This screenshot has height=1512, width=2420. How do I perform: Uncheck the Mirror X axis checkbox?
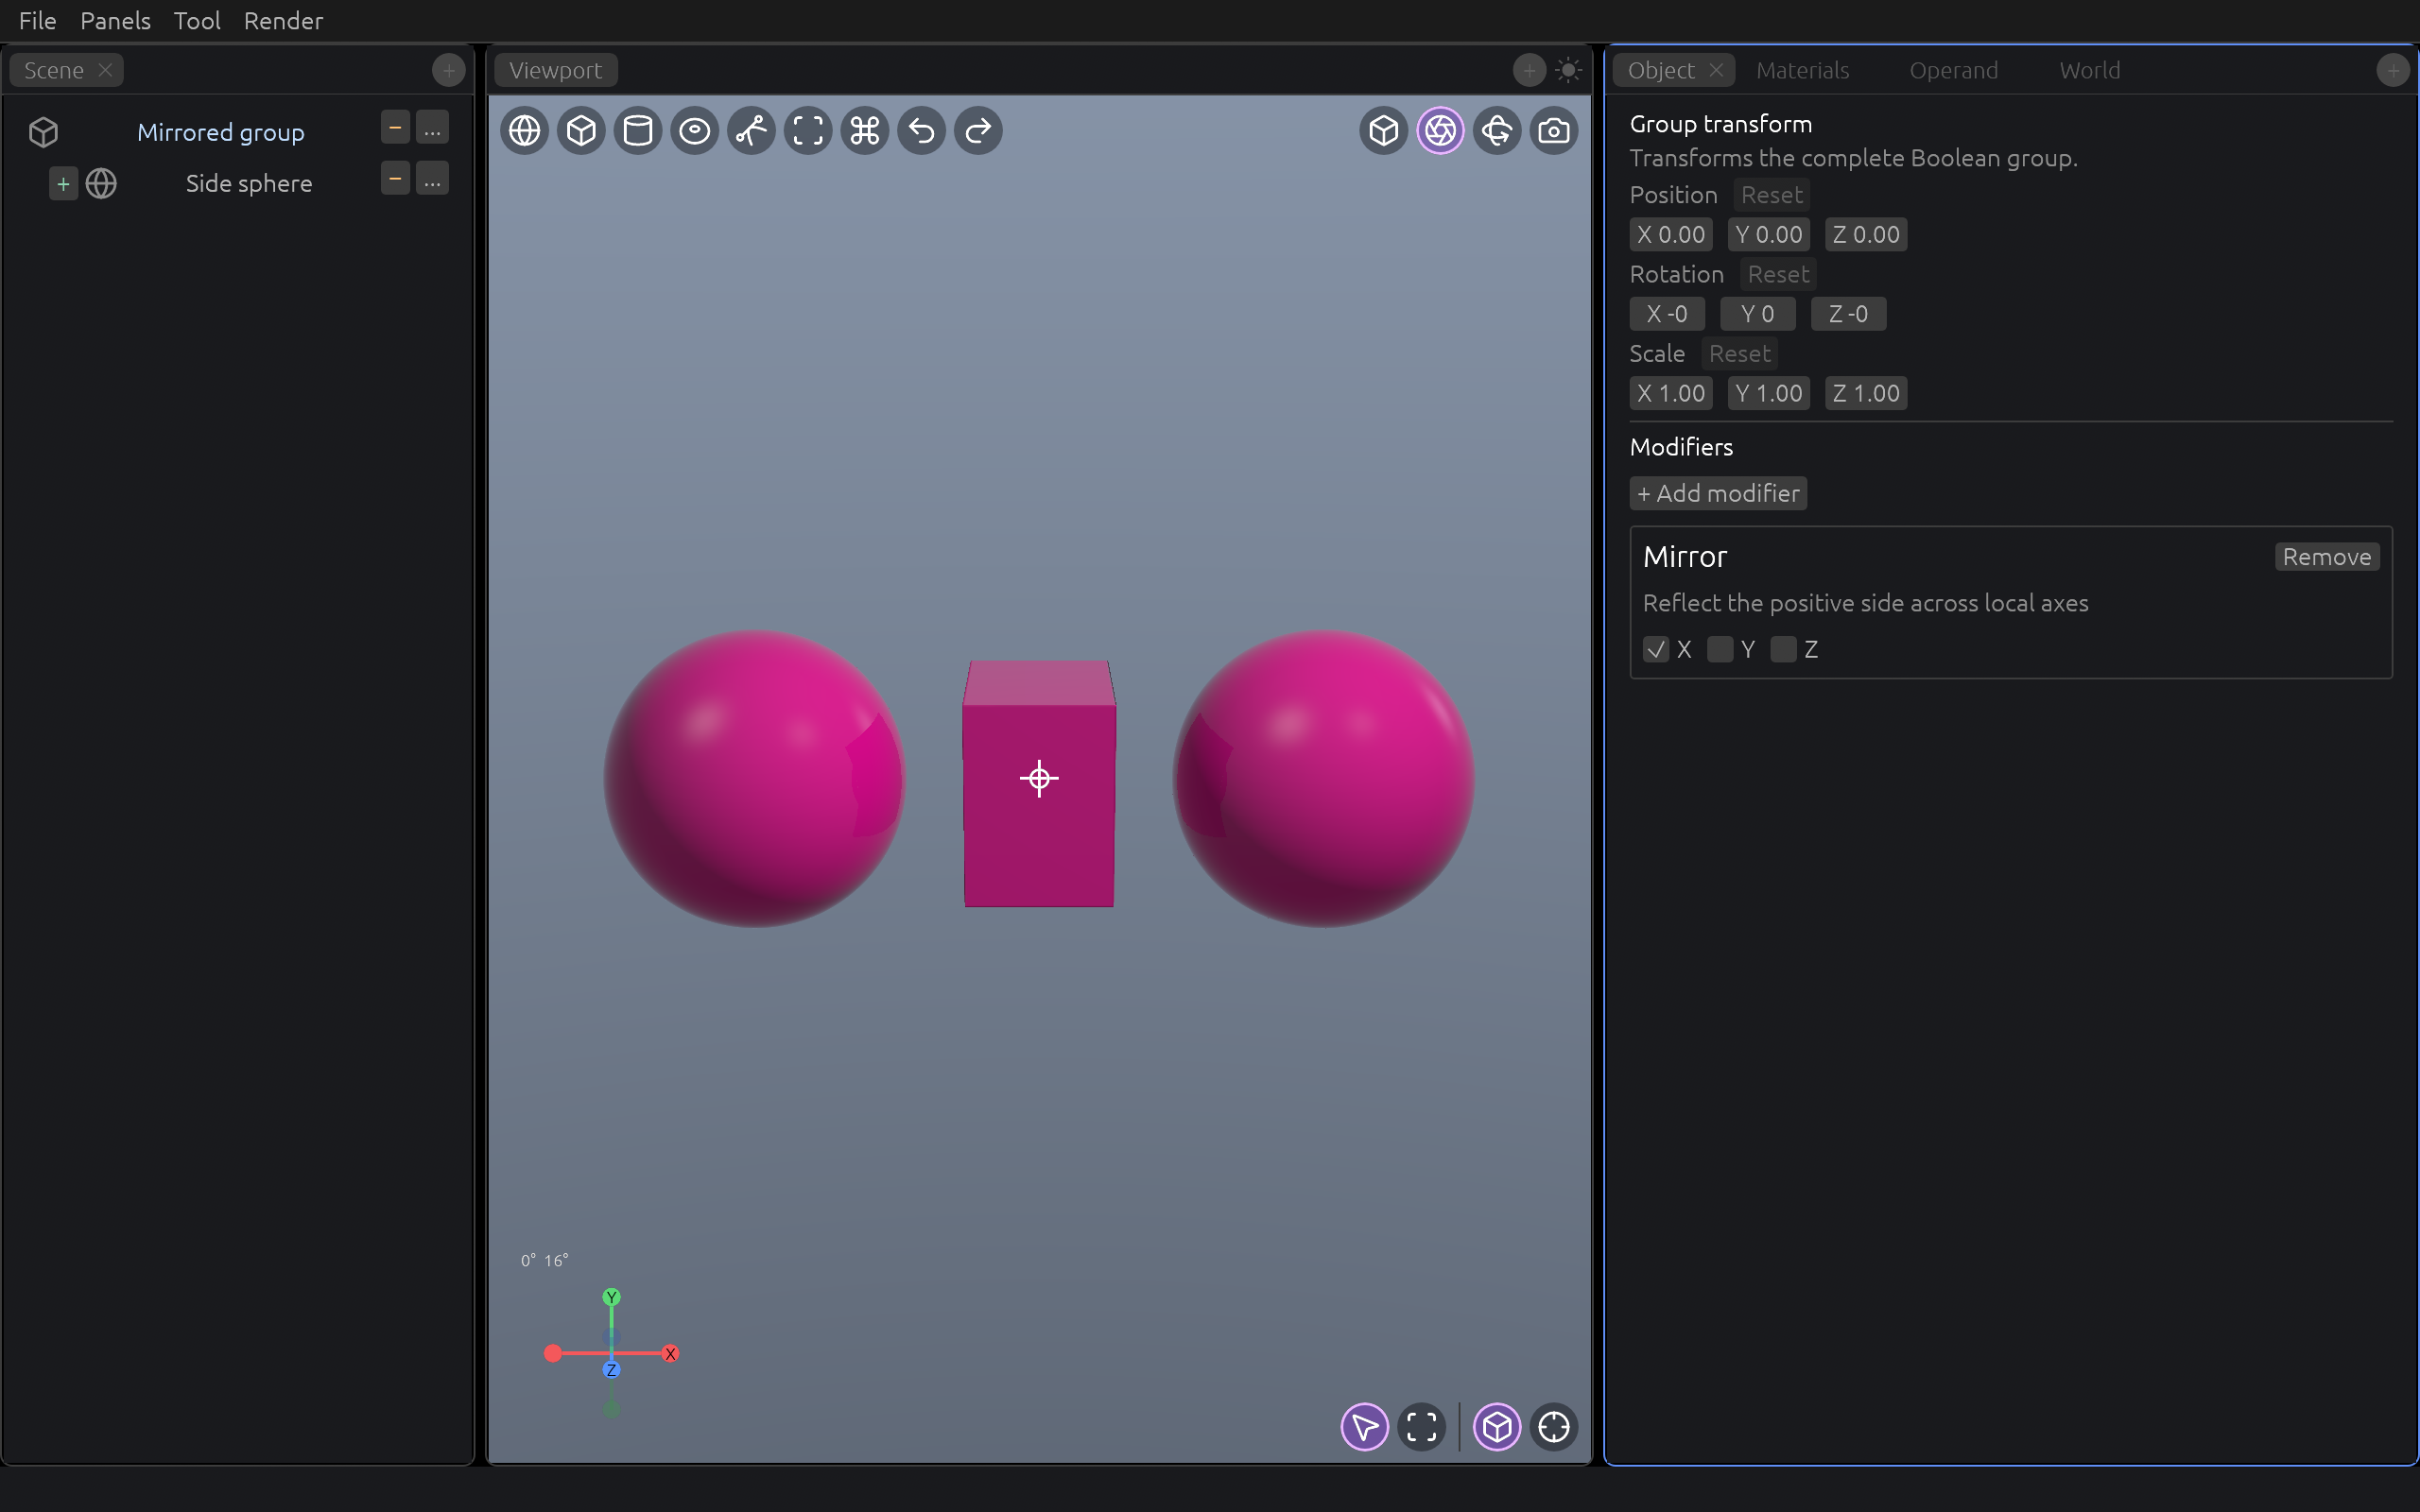(1656, 649)
